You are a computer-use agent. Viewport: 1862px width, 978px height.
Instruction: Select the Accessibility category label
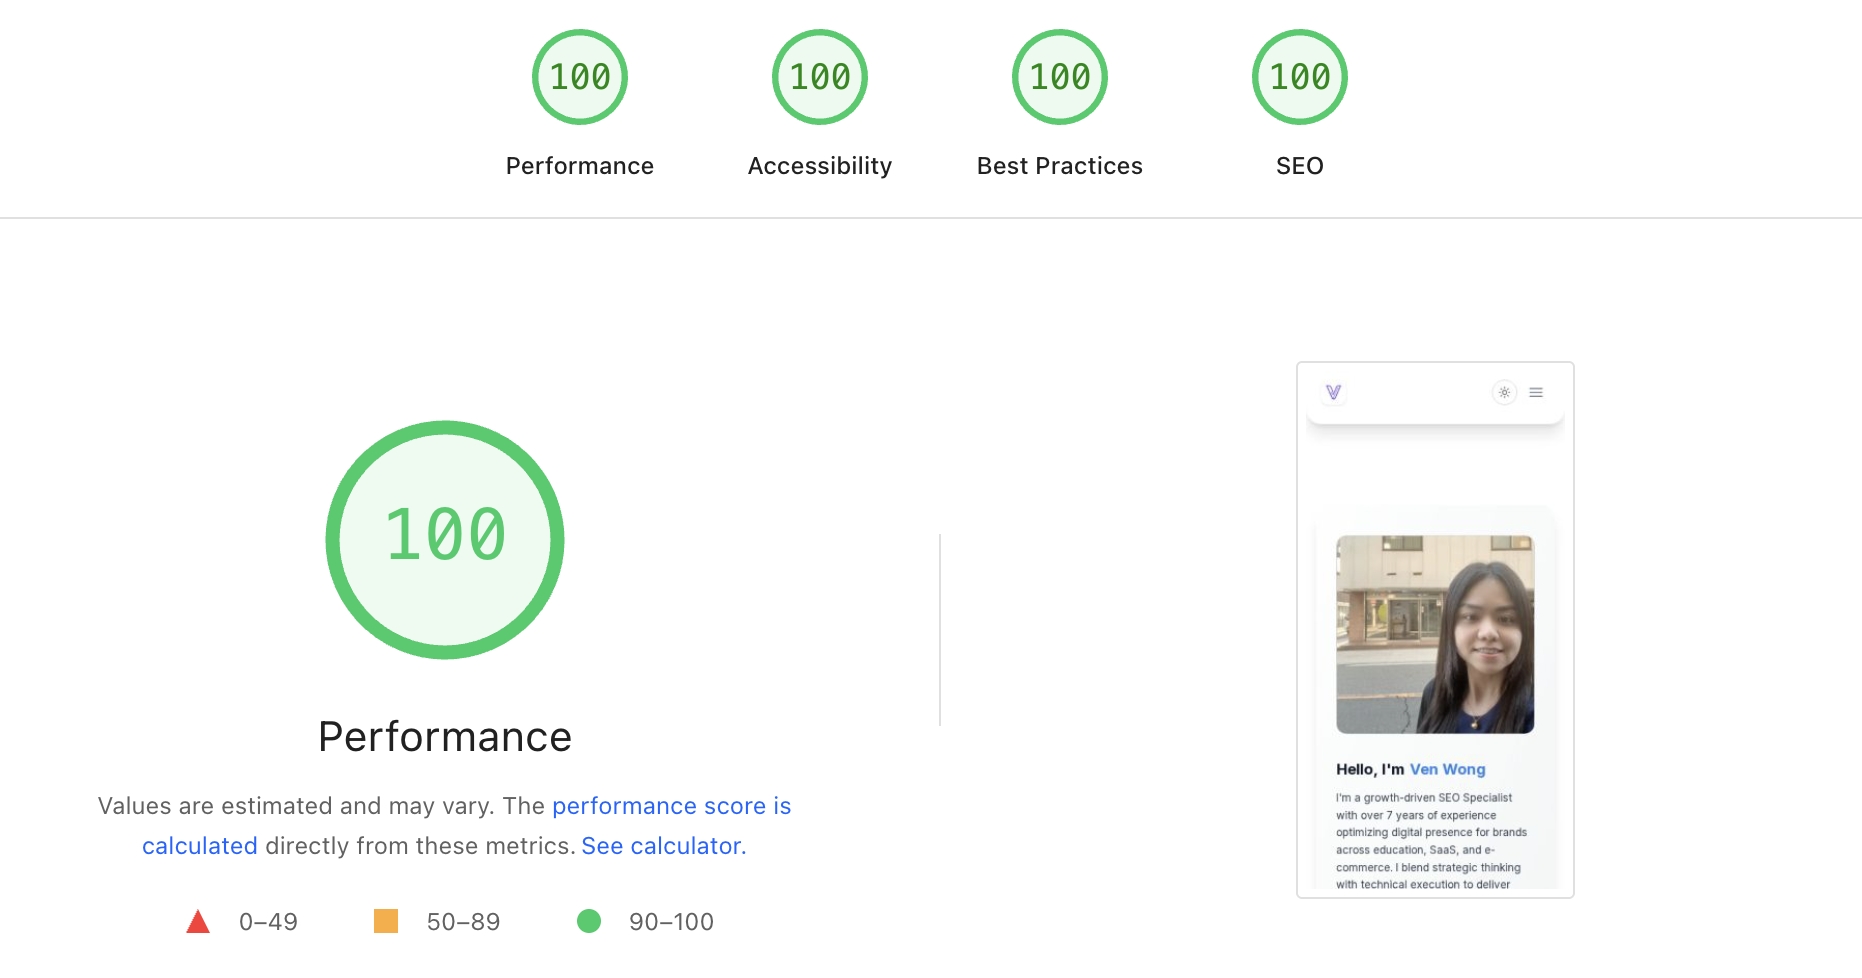point(818,165)
